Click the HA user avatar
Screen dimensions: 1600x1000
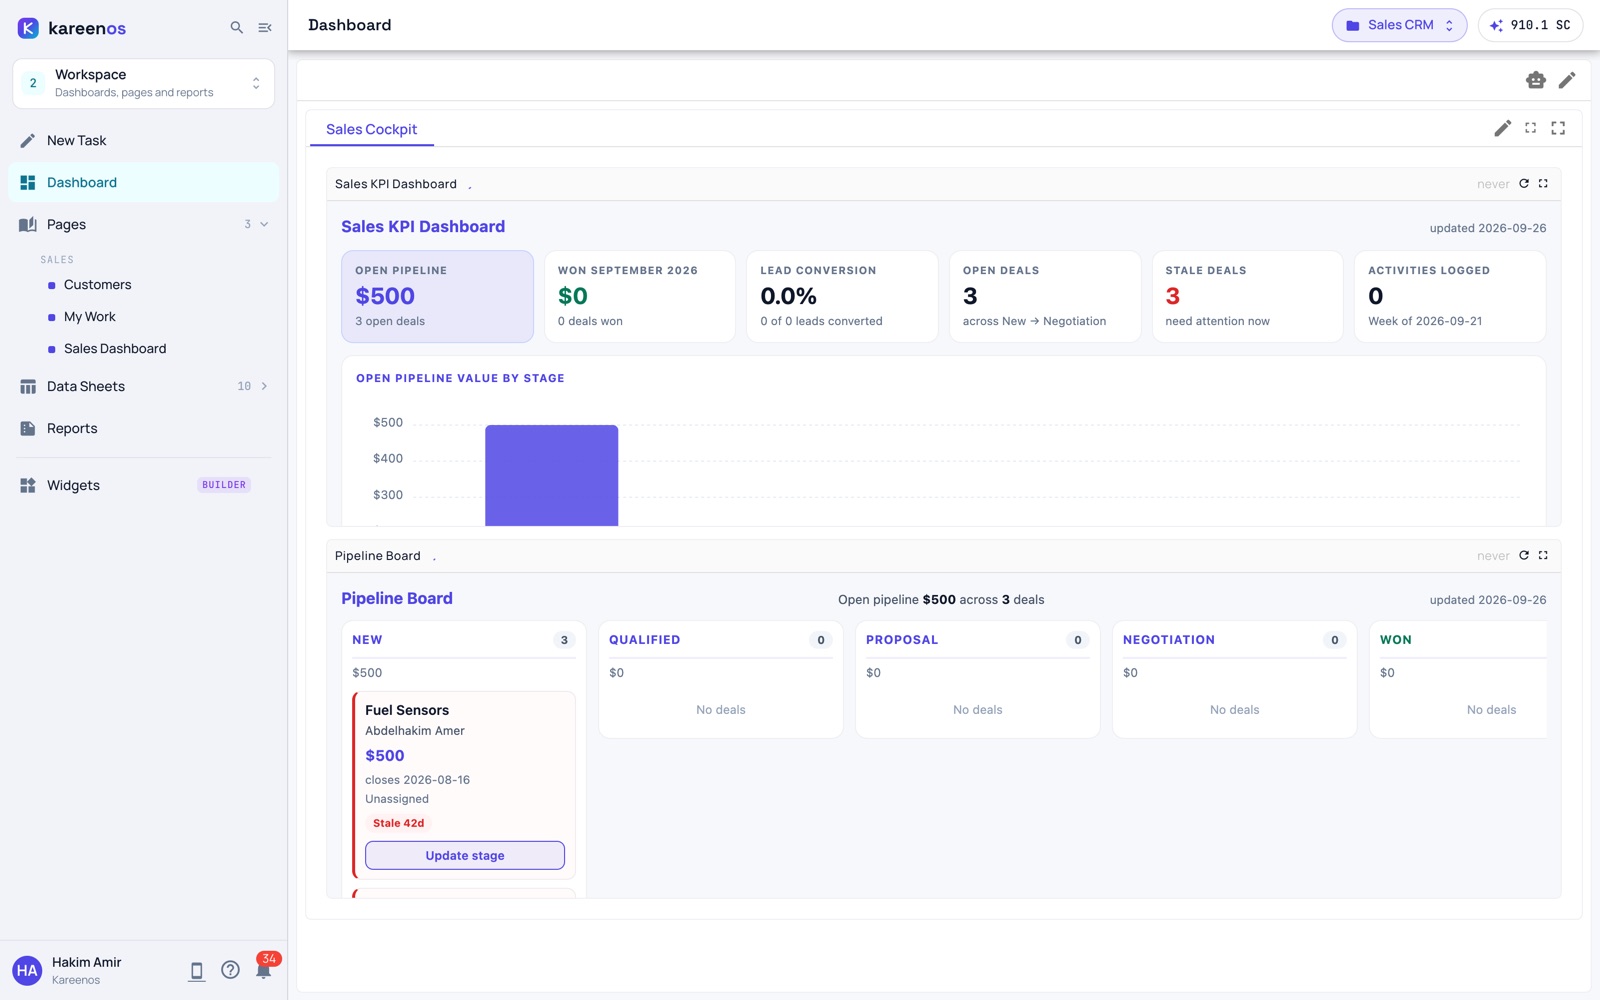tap(27, 970)
